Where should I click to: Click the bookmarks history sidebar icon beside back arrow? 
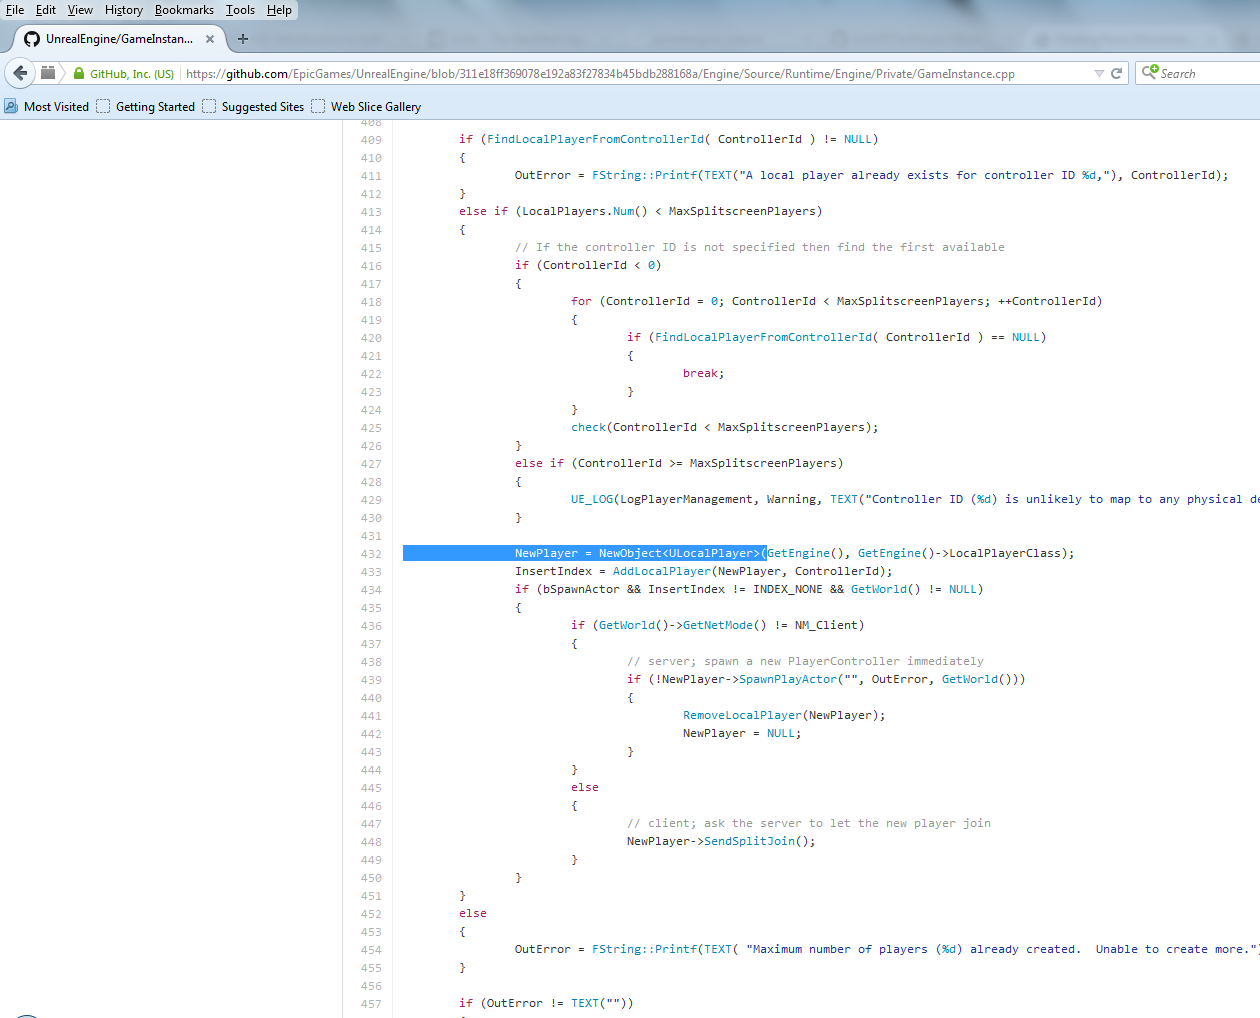(x=48, y=73)
